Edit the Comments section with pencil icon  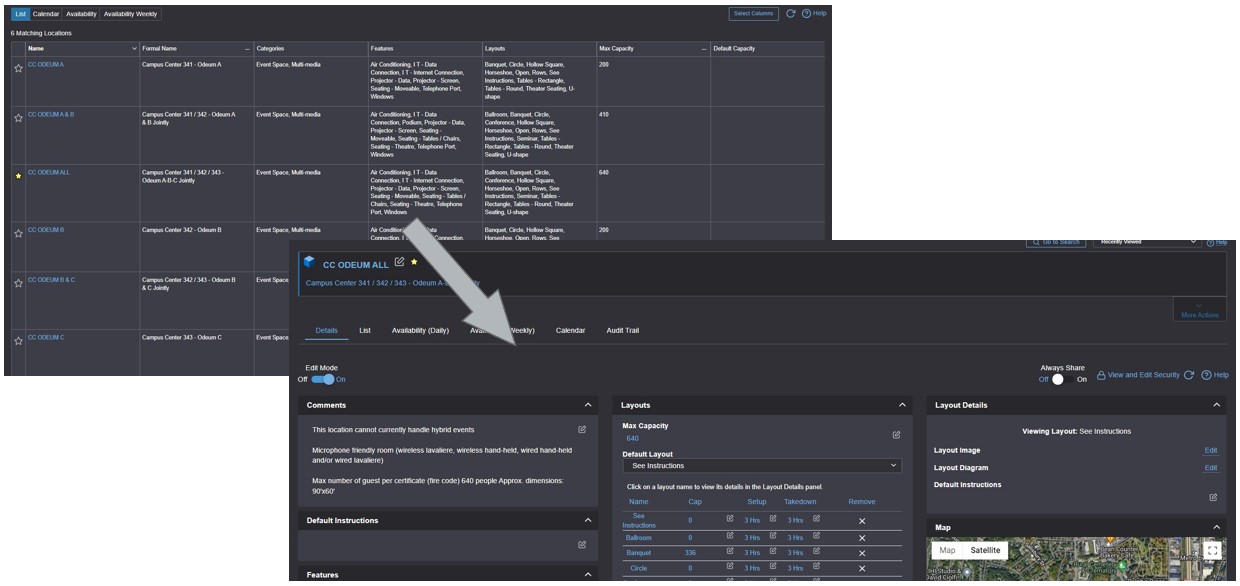(x=582, y=430)
